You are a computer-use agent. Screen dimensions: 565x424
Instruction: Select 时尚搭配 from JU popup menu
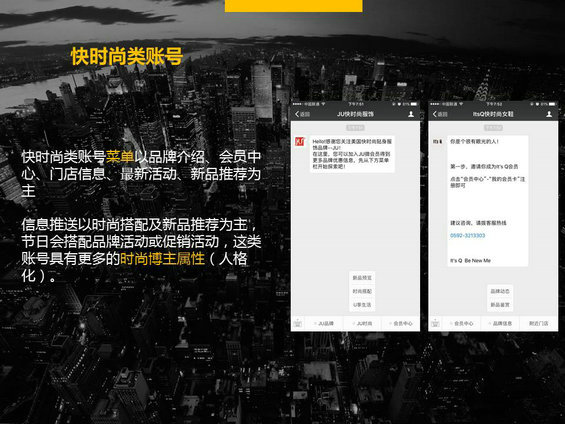[x=362, y=291]
